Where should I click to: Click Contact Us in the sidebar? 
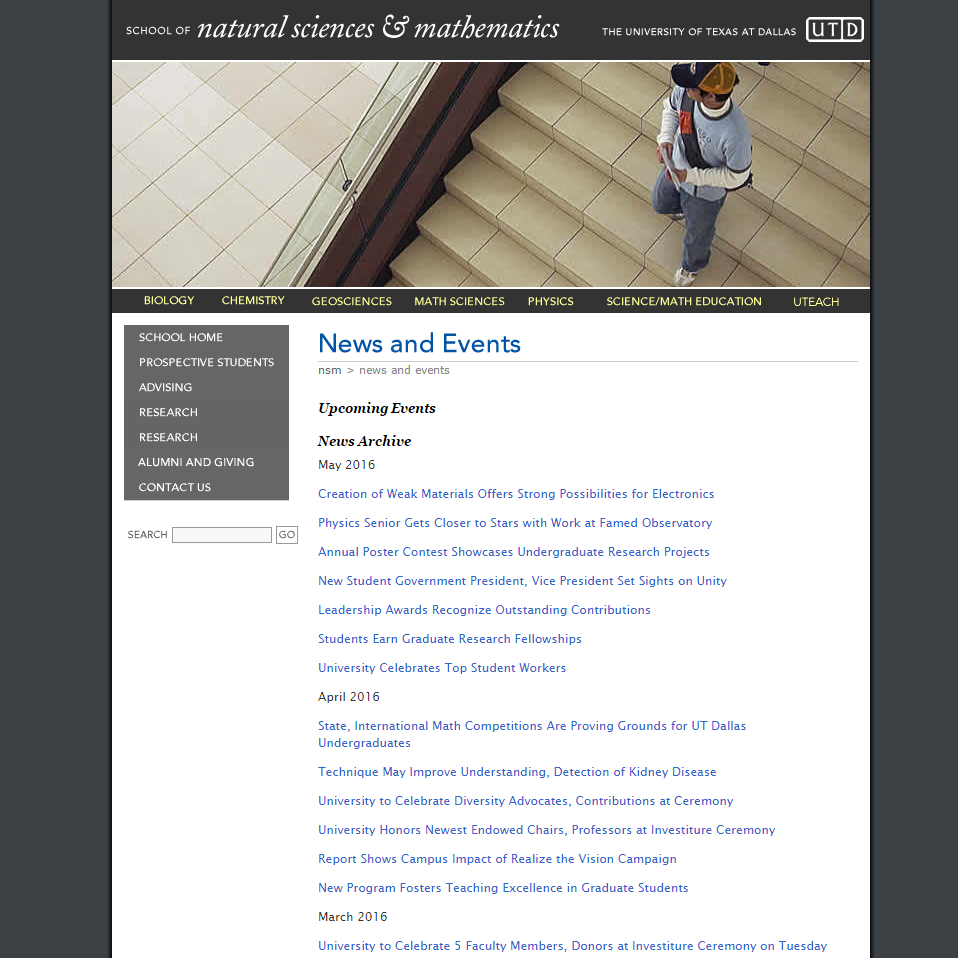[x=175, y=488]
